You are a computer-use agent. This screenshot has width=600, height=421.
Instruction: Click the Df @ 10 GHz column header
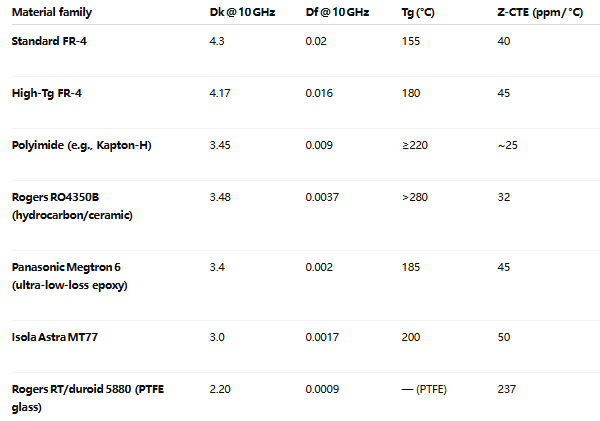tap(337, 11)
